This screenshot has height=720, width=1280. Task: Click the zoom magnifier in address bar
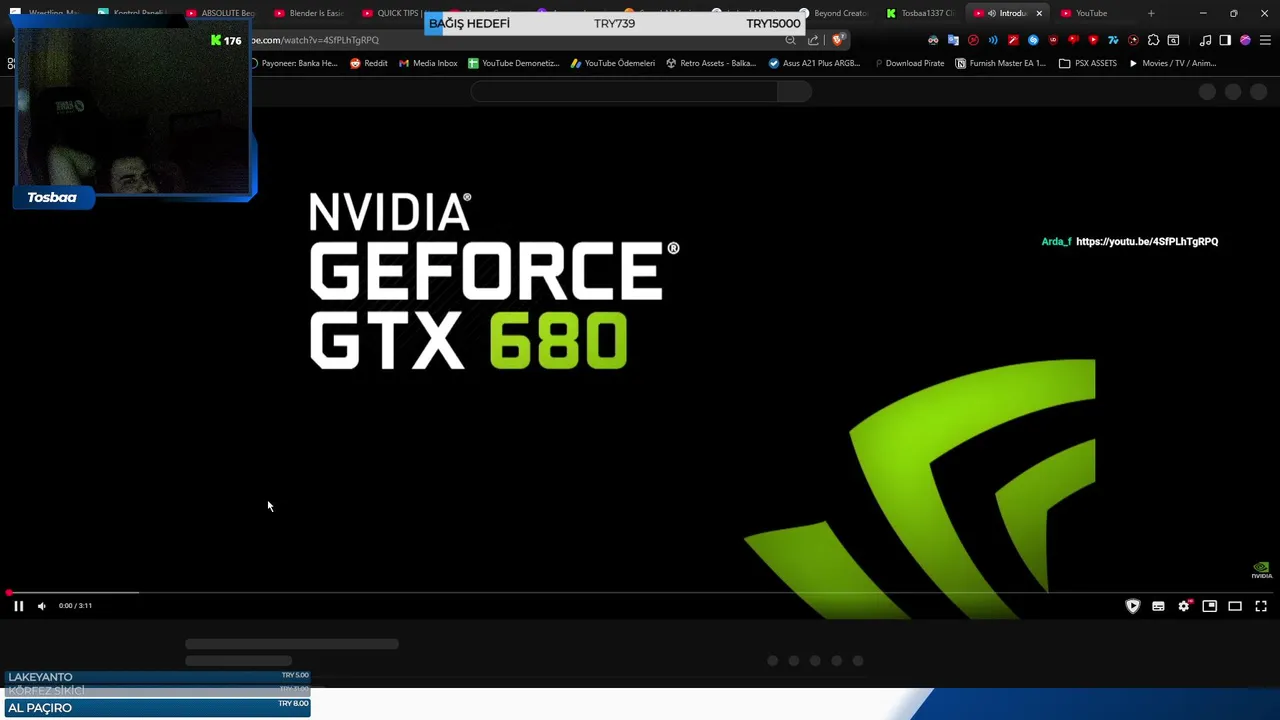point(790,40)
